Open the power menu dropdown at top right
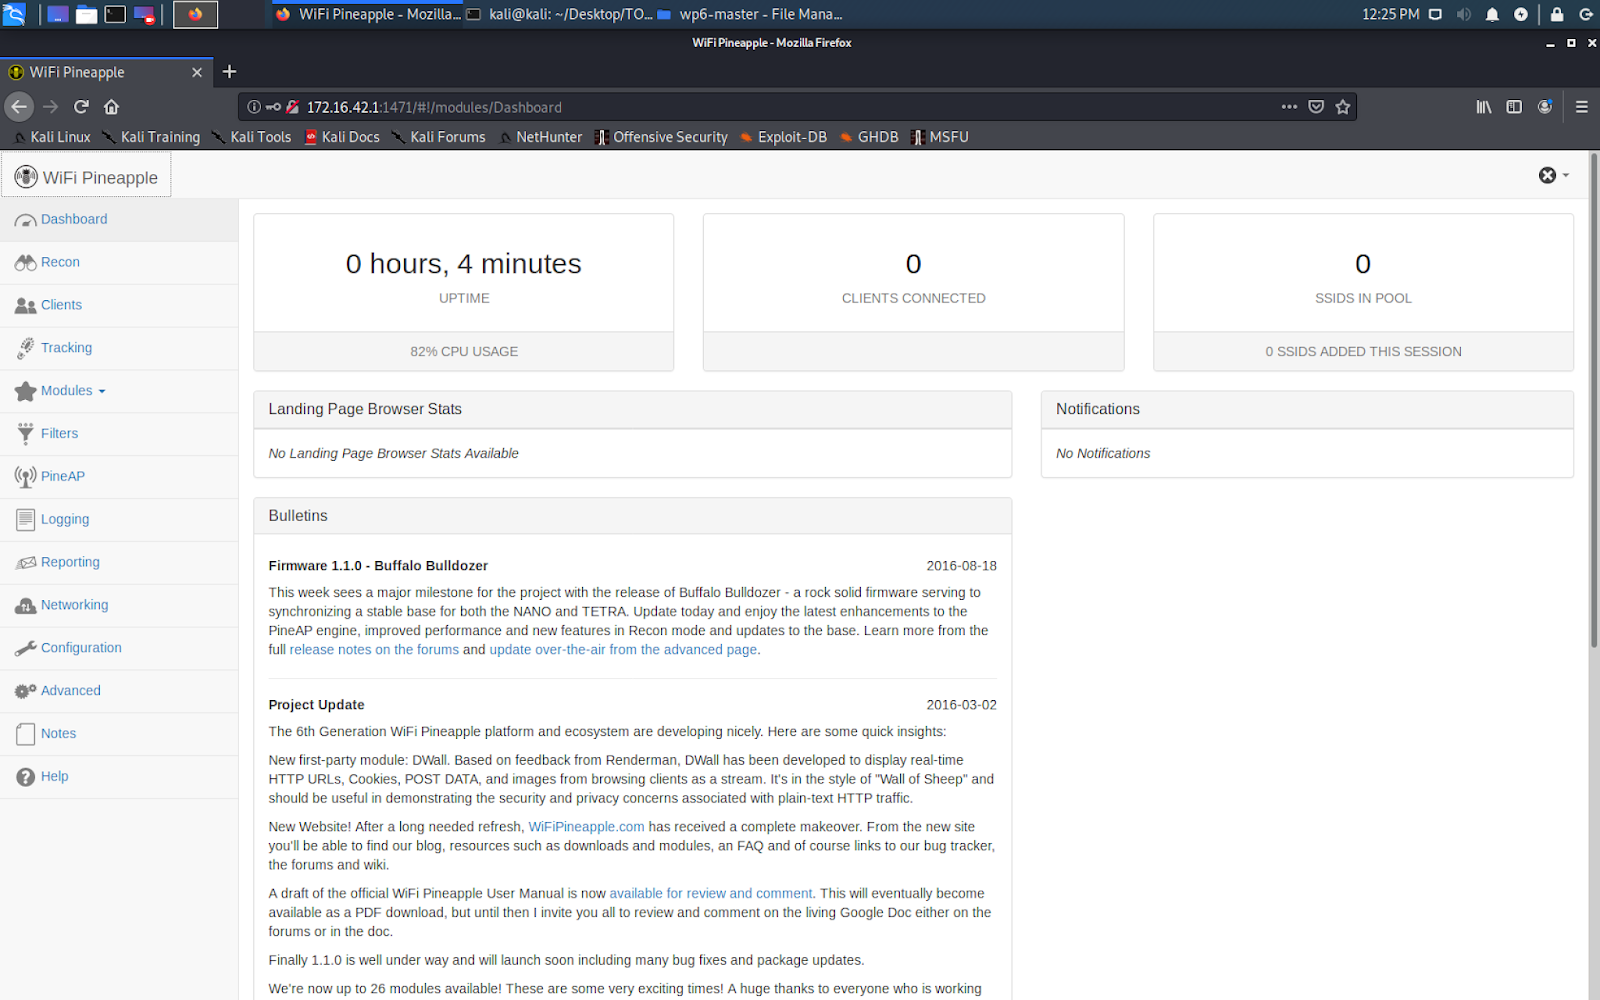The height and width of the screenshot is (1000, 1600). (x=1554, y=176)
